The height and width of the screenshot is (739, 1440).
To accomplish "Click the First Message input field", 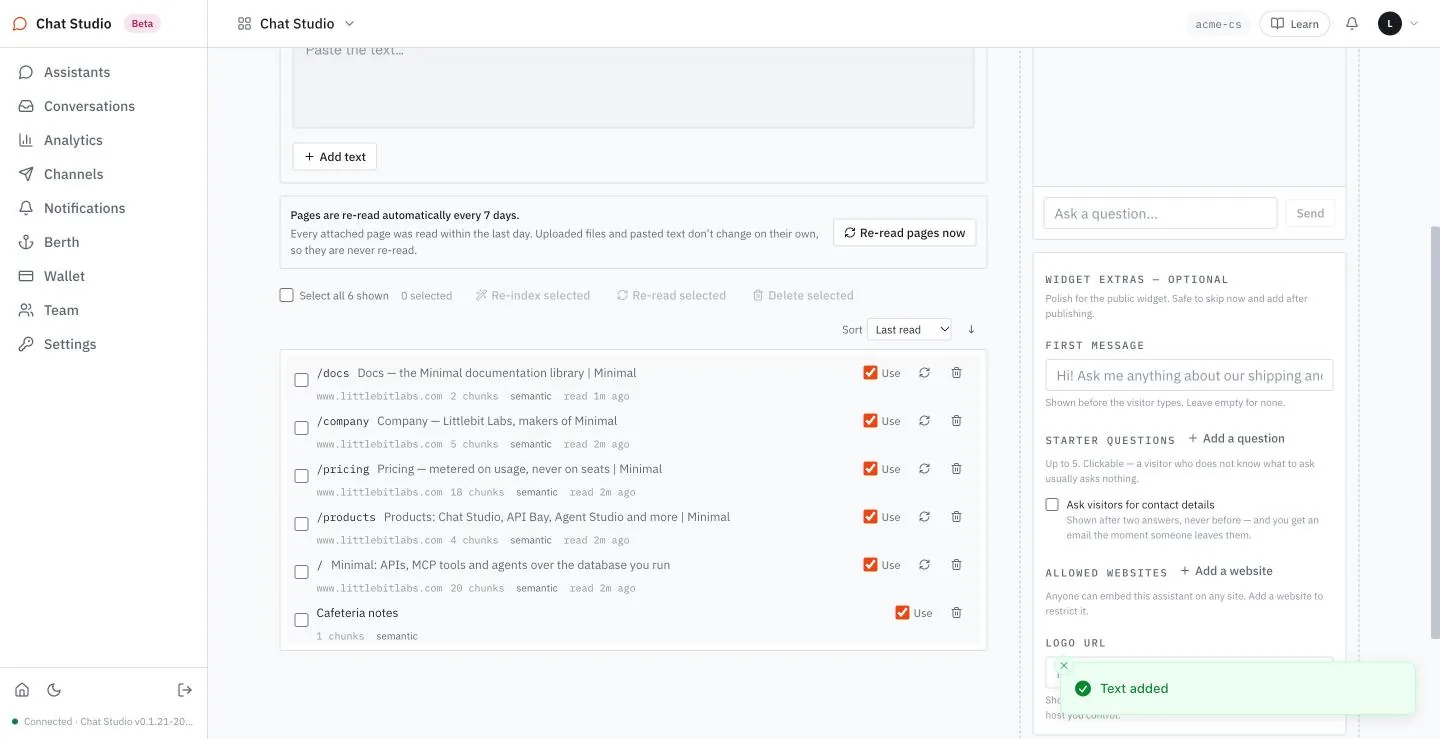I will [1189, 375].
